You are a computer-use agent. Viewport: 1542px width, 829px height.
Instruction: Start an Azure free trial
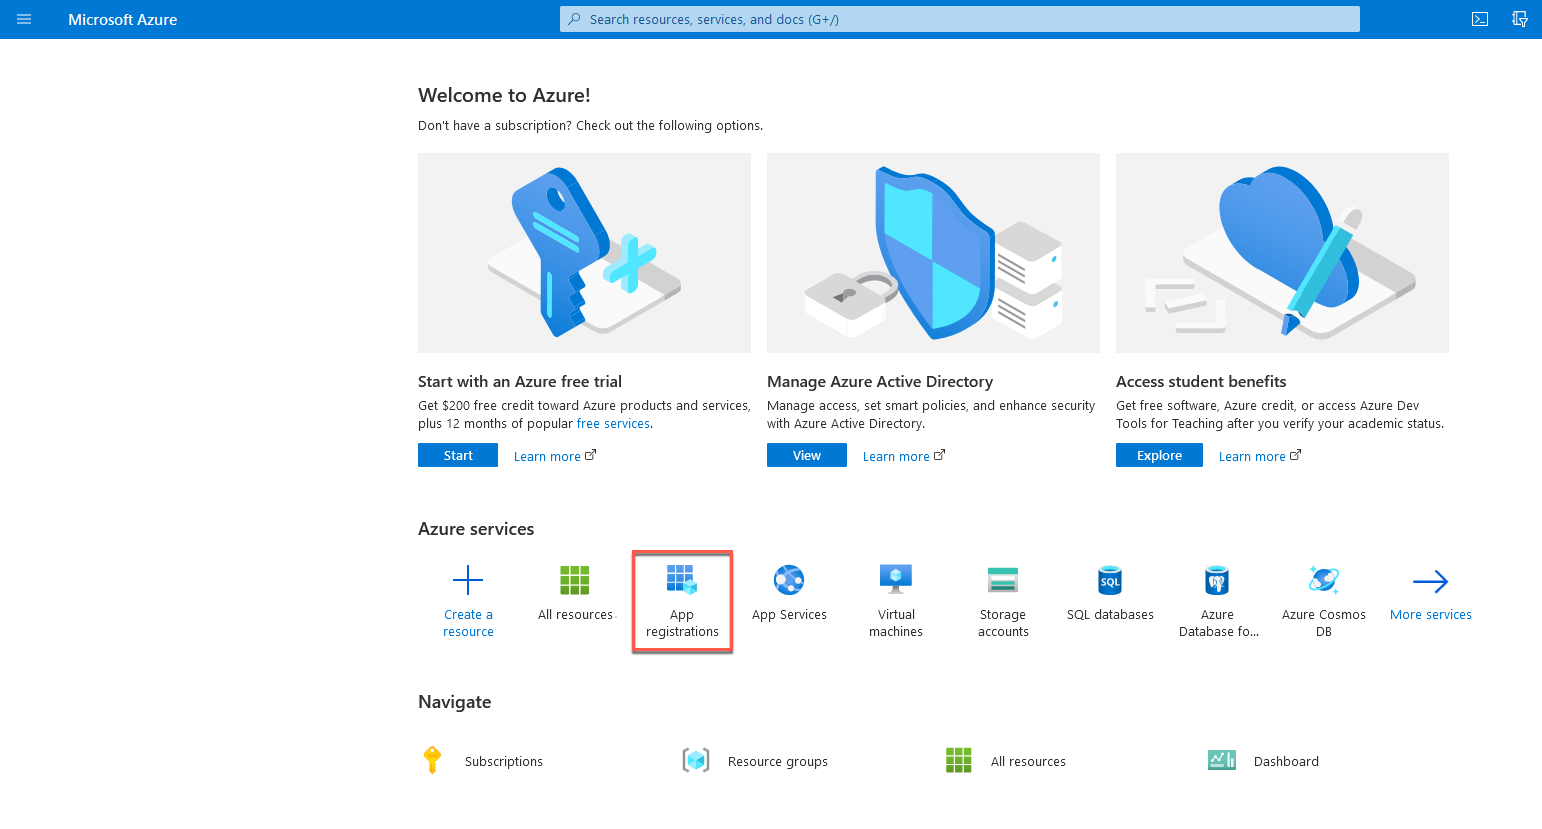pyautogui.click(x=457, y=455)
